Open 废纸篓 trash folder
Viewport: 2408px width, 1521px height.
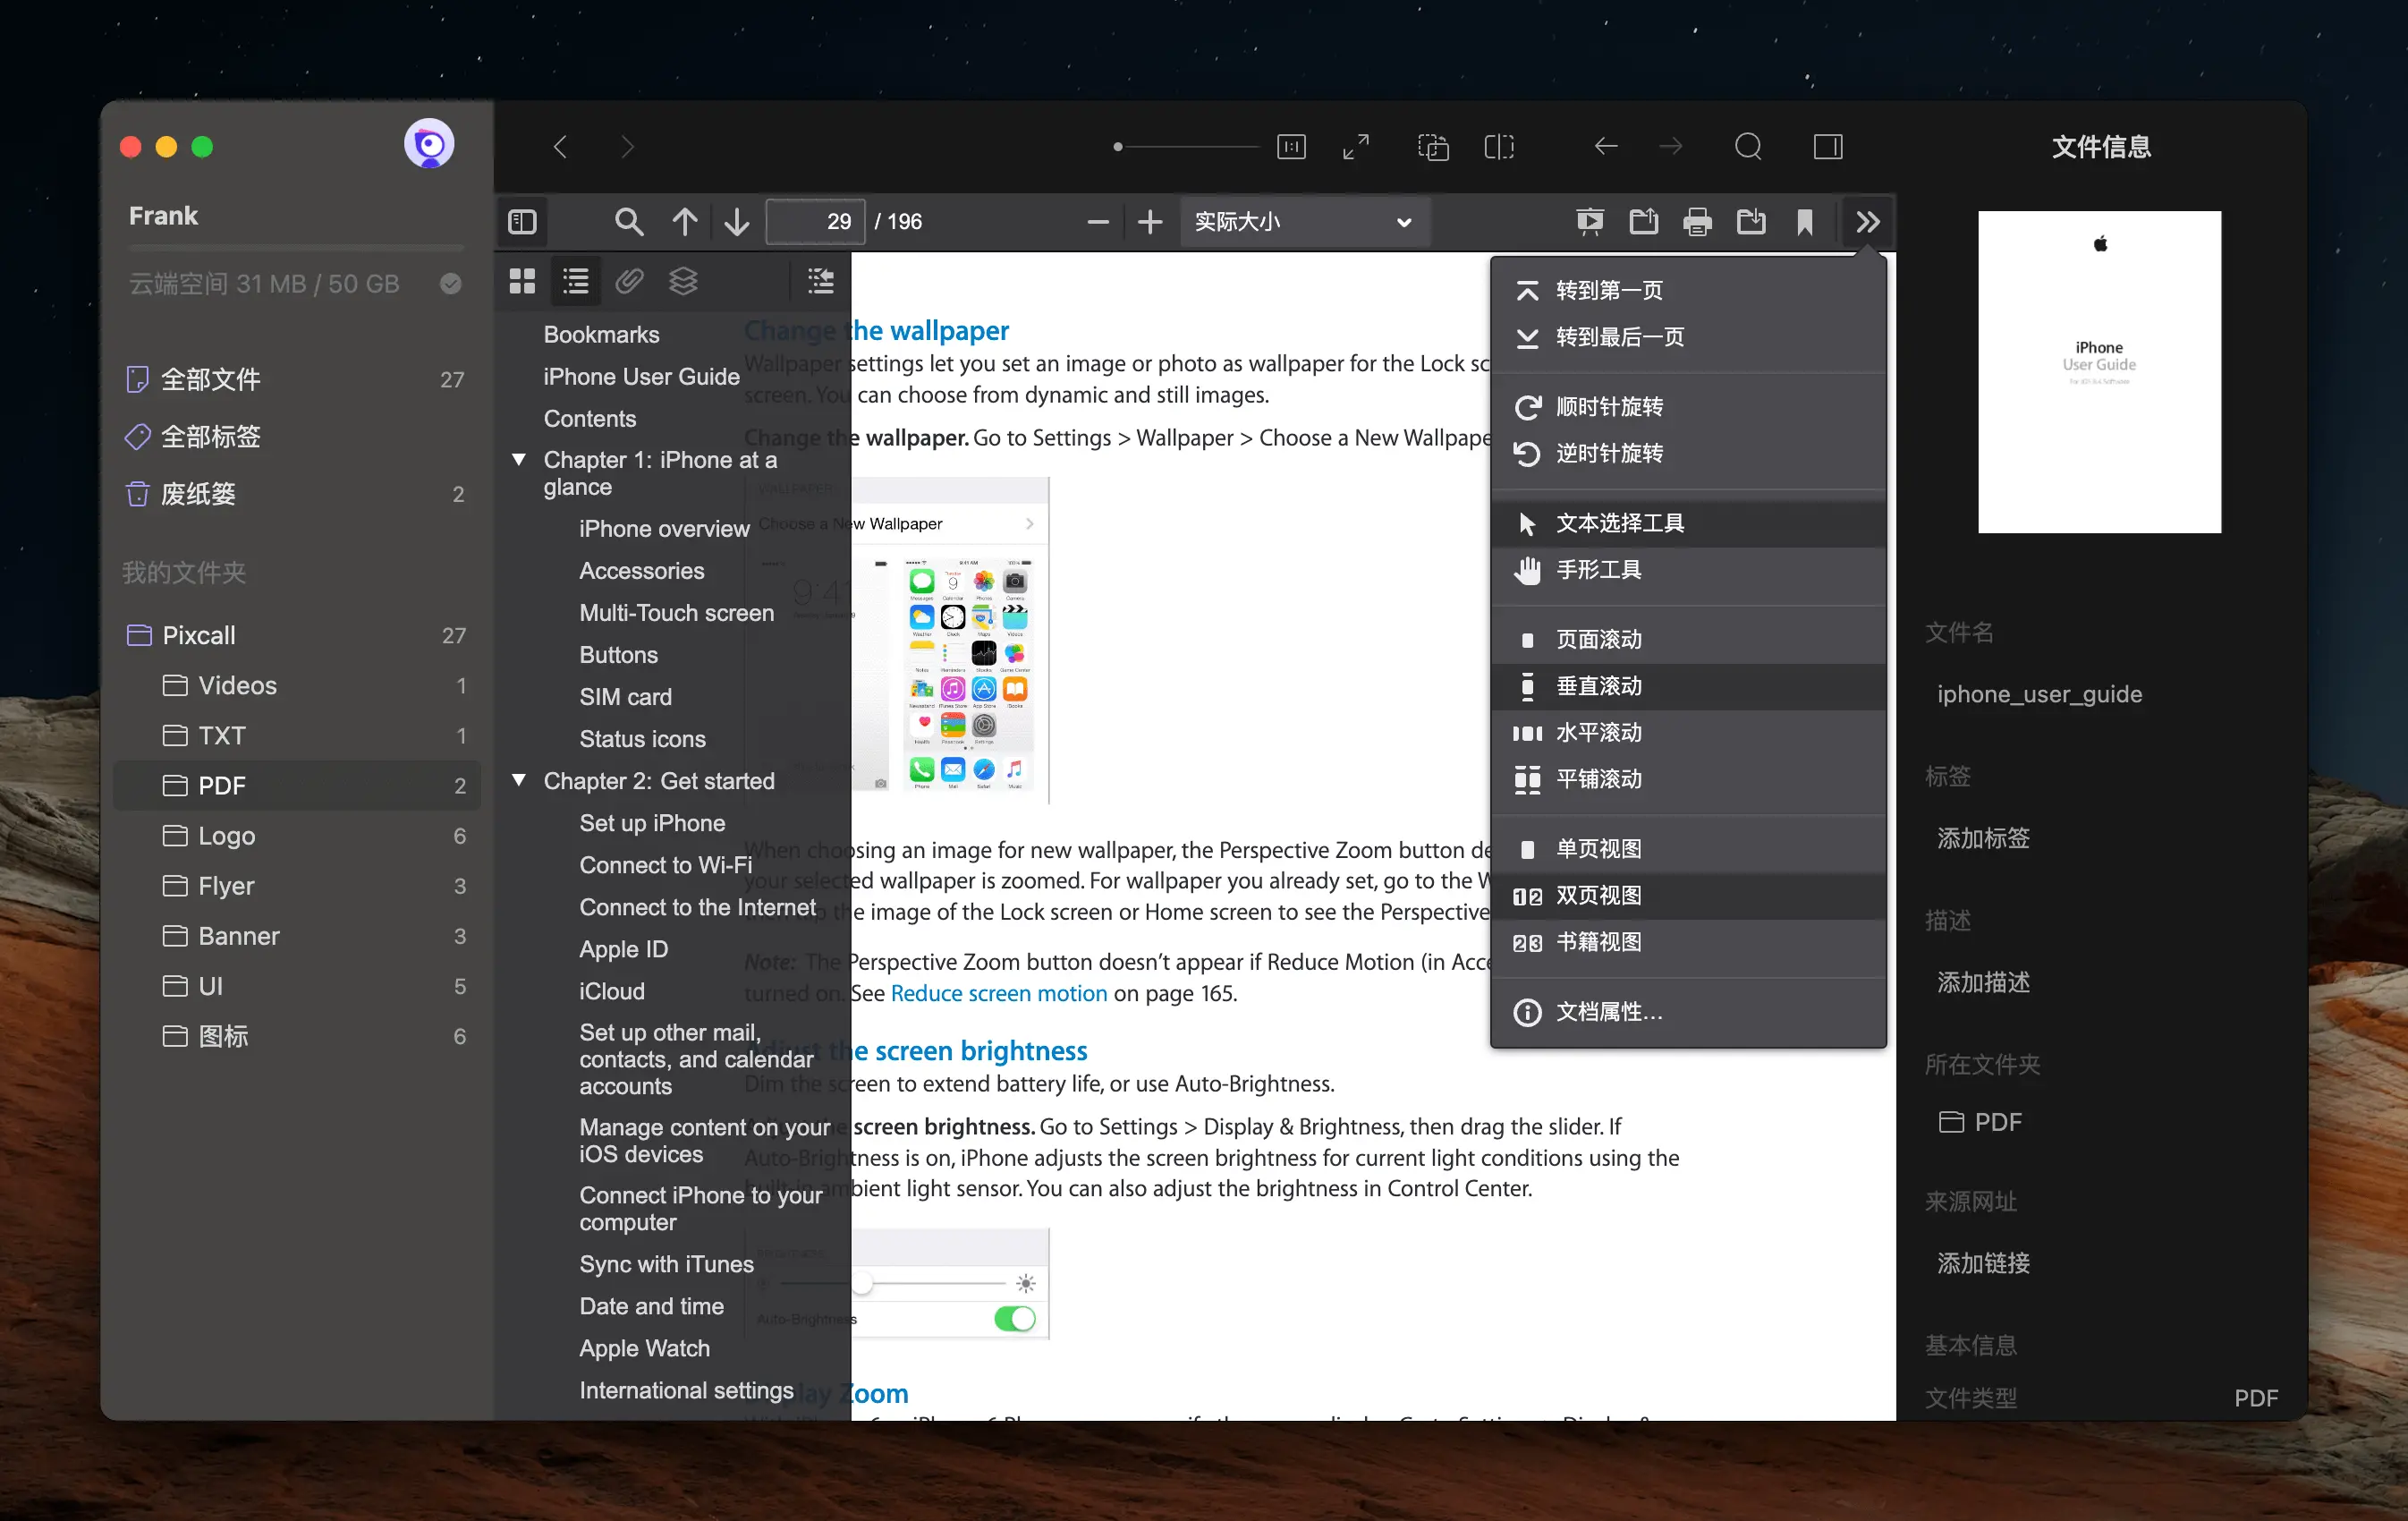pyautogui.click(x=297, y=494)
